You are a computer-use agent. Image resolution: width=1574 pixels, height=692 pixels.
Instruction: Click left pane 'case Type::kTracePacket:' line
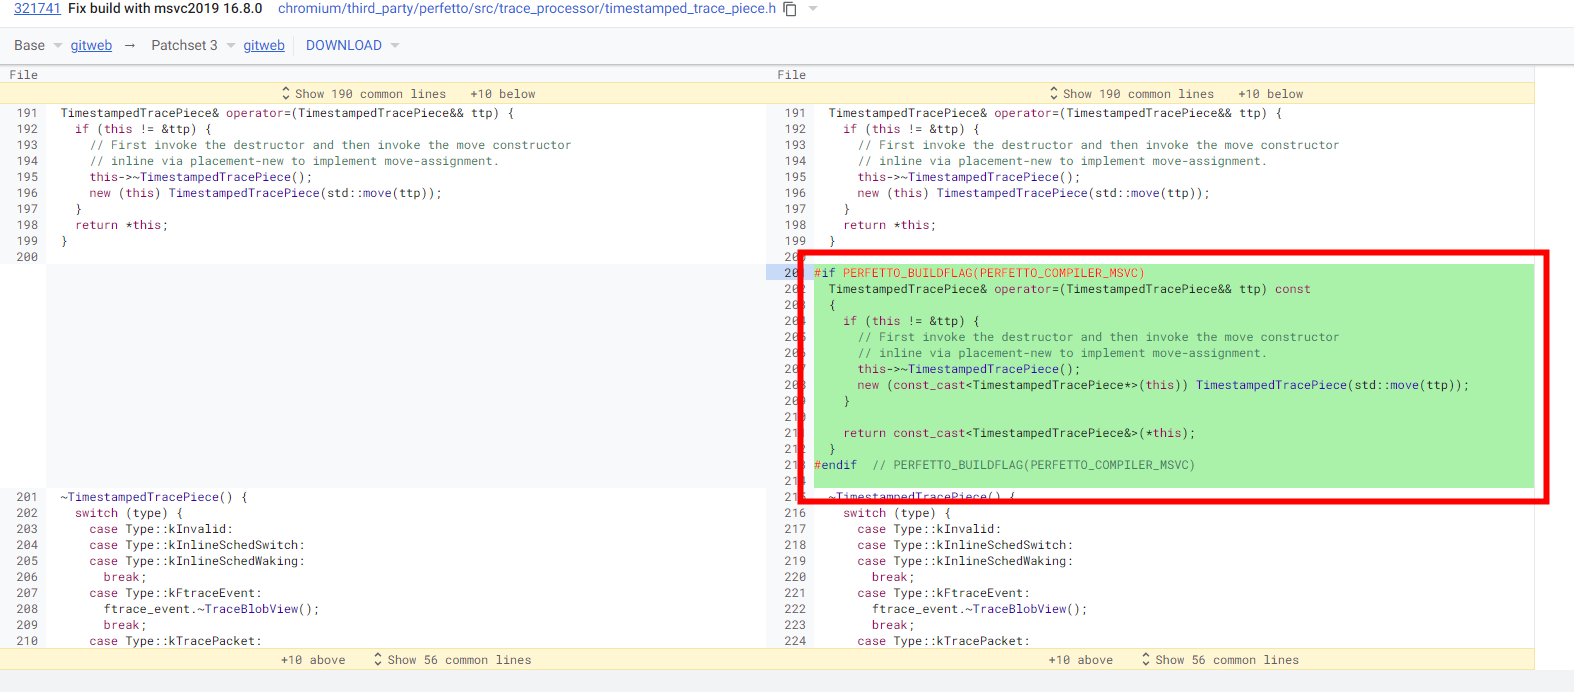175,641
